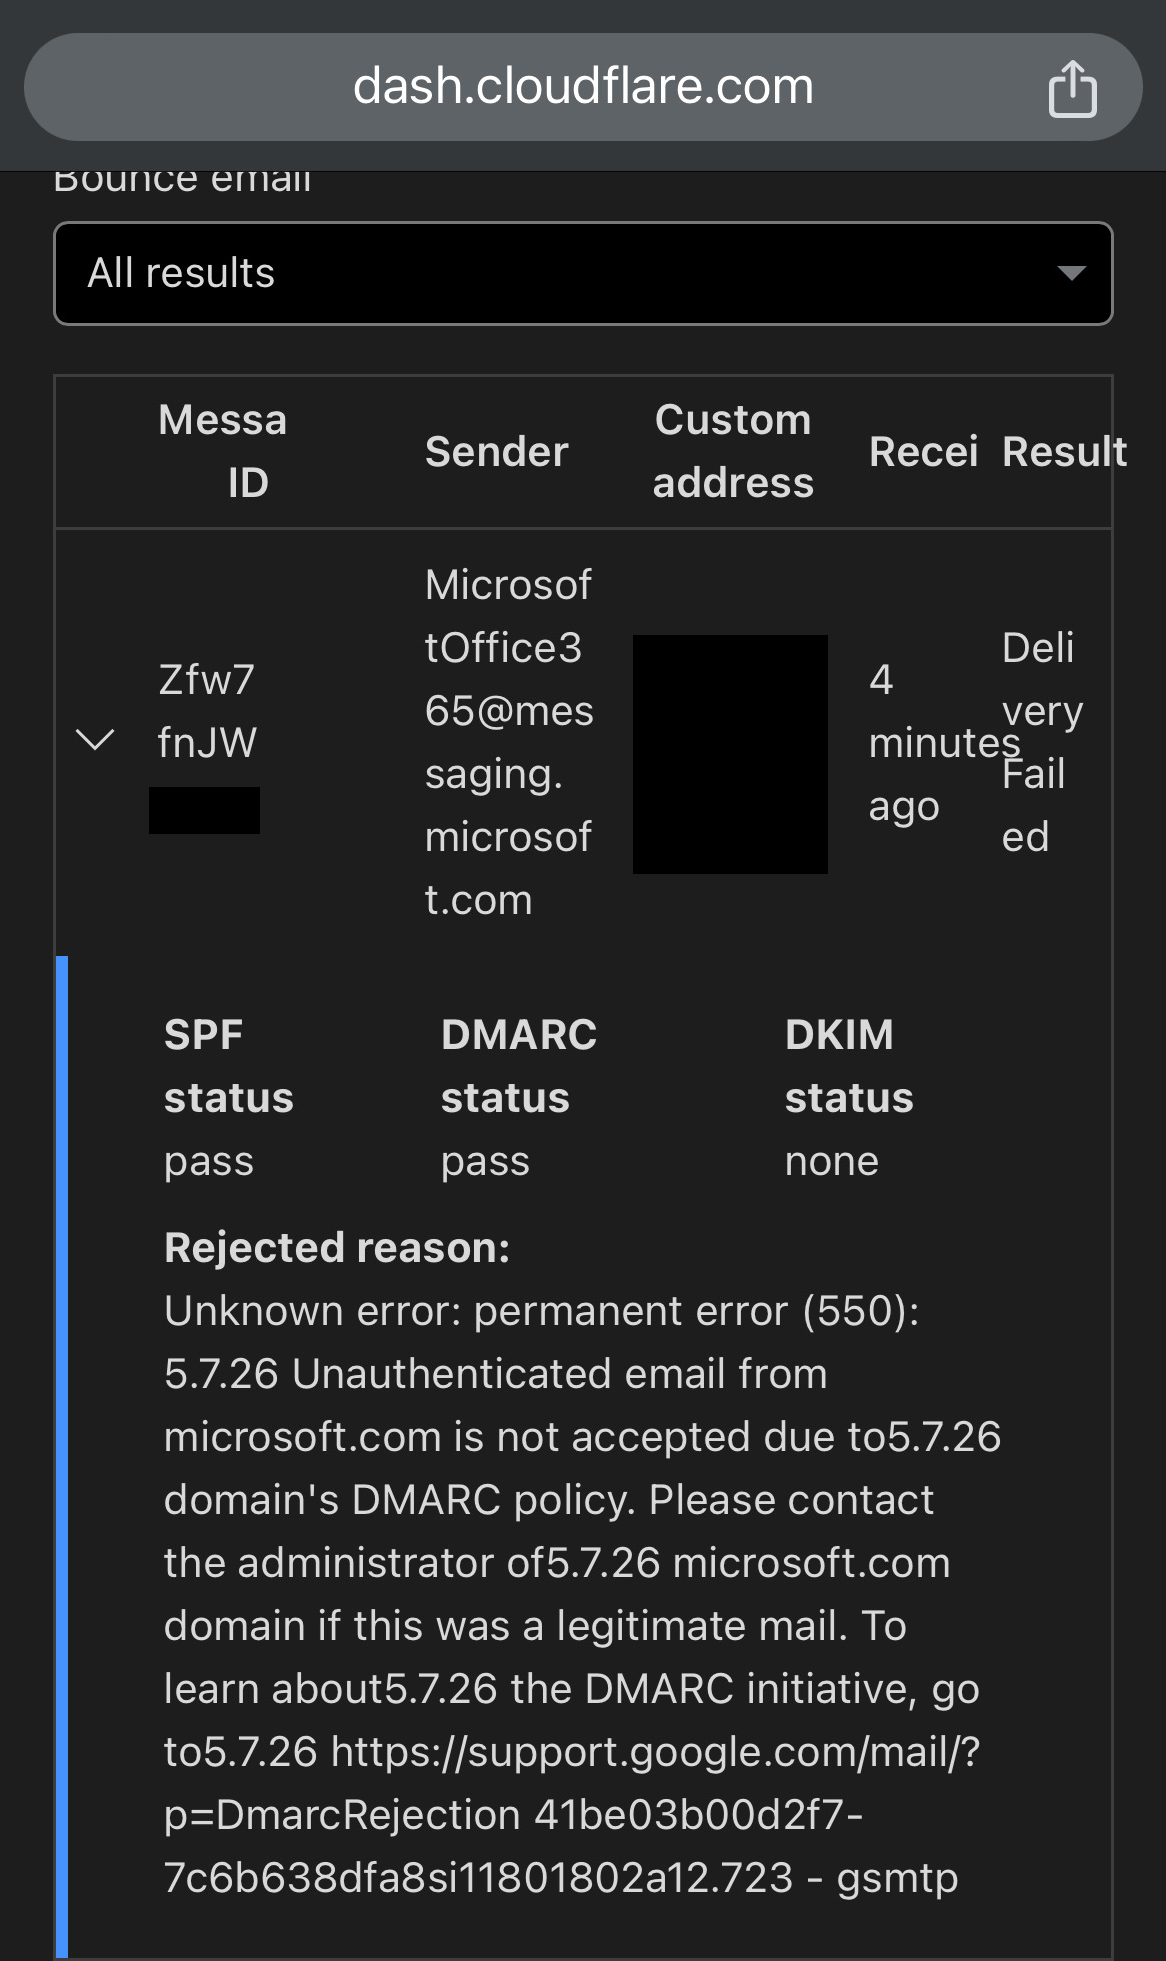The height and width of the screenshot is (1961, 1166).
Task: Tap the Message ID column header
Action: pos(222,450)
